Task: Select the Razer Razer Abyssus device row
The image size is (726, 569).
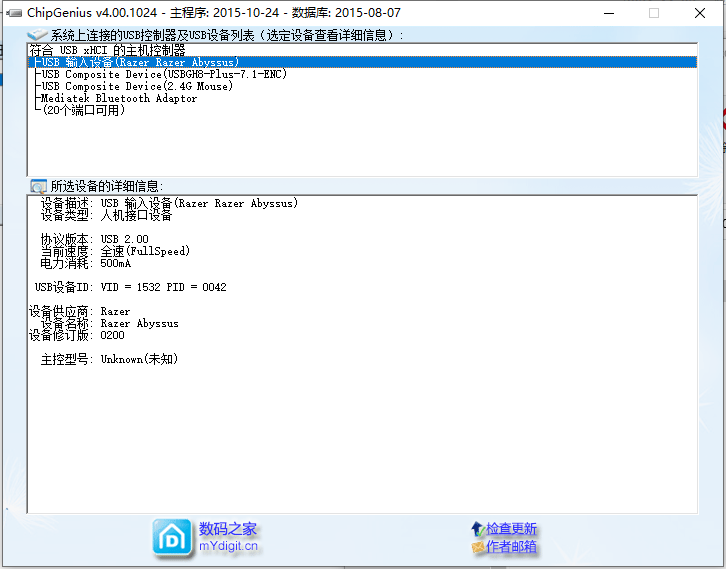Action: (363, 62)
